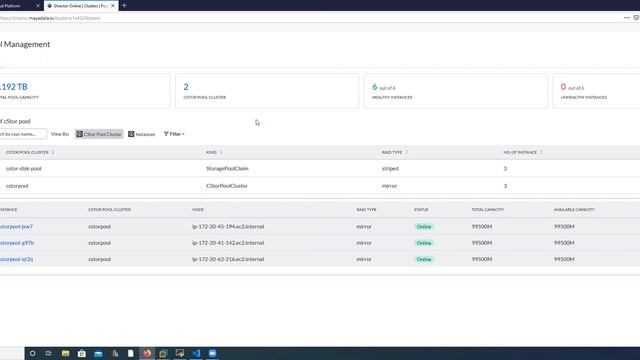Switch to Firefox in the taskbar
Viewport: 640px width, 360px height.
[x=147, y=353]
